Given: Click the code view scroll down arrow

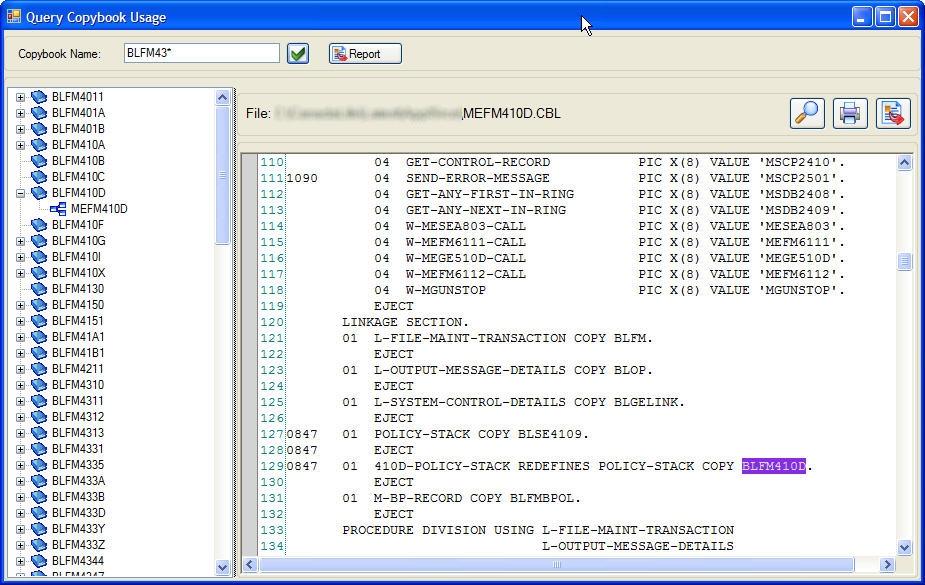Looking at the screenshot, I should coord(904,547).
